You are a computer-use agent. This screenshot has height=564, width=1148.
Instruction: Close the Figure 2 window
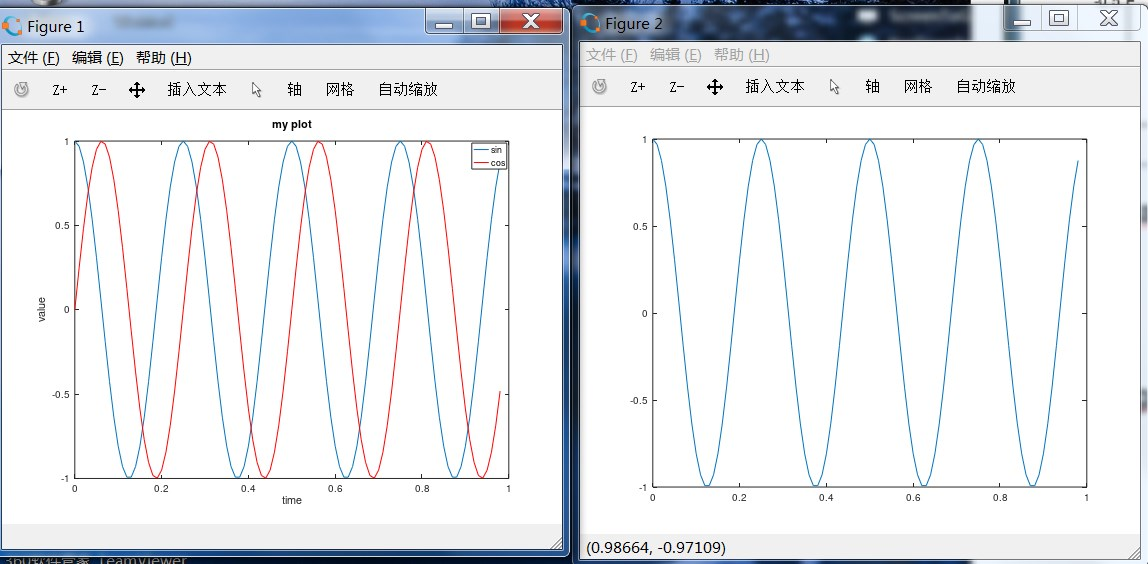point(1109,20)
